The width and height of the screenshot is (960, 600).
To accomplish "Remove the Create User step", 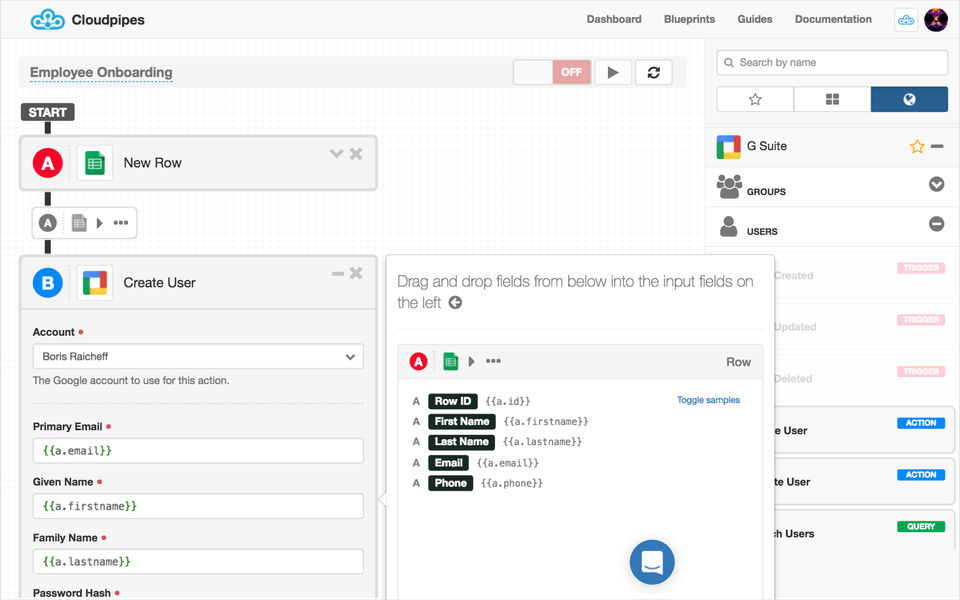I will pos(356,273).
